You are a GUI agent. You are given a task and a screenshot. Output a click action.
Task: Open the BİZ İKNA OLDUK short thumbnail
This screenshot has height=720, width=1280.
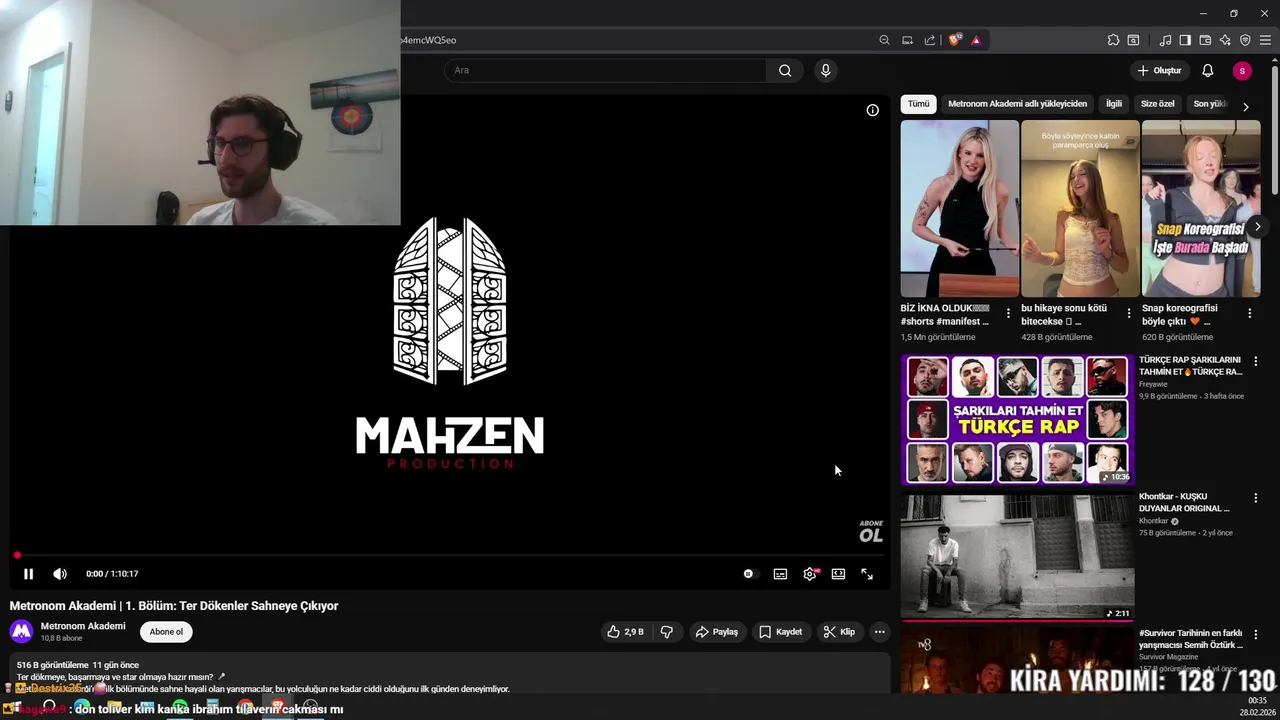click(959, 208)
